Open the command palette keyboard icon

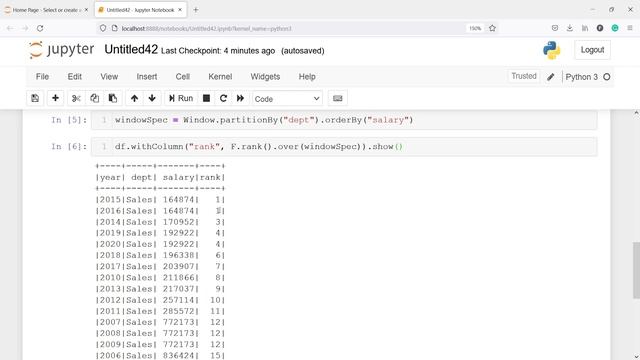coord(338,98)
